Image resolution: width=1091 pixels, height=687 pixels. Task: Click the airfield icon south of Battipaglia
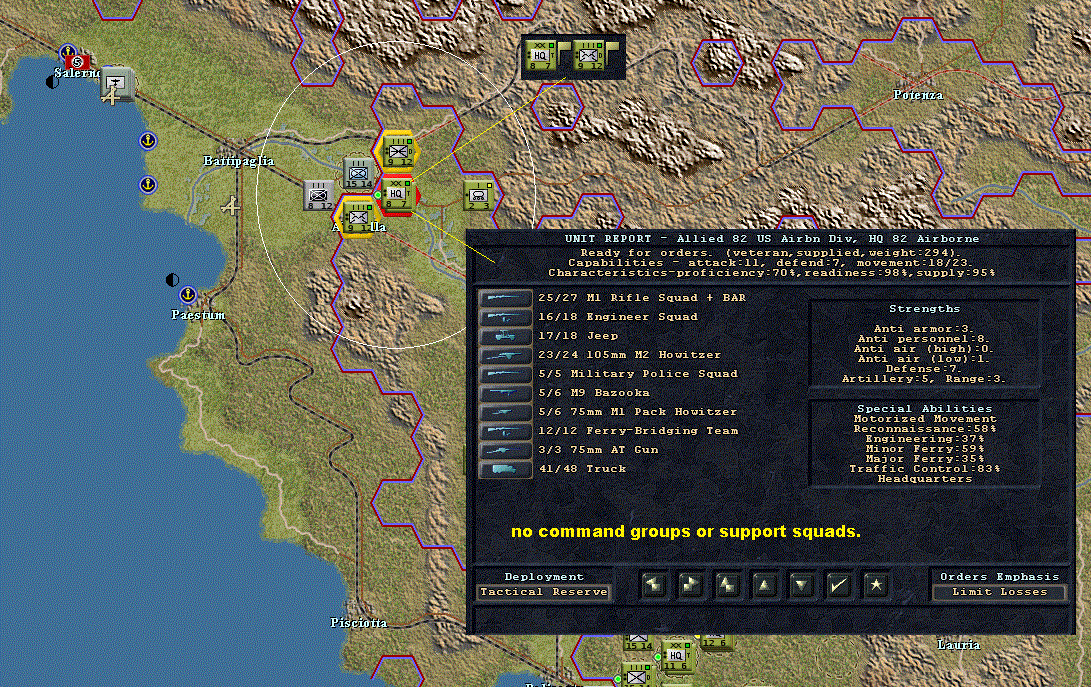(231, 206)
